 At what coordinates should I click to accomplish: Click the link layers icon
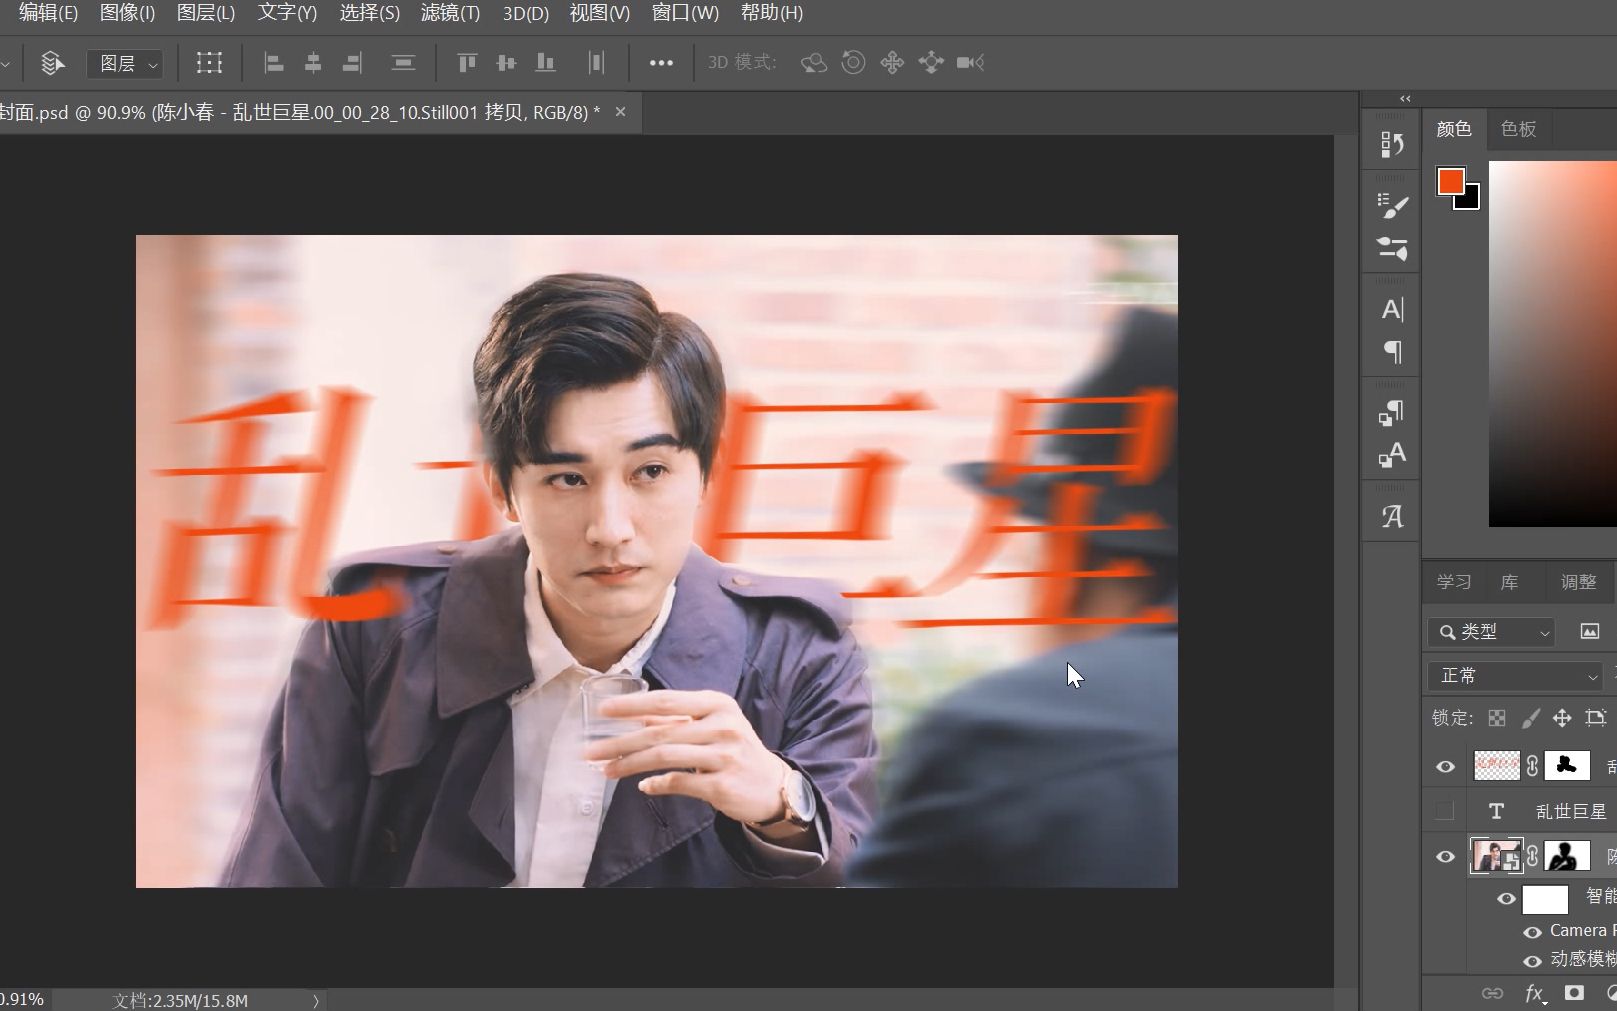tap(1492, 993)
